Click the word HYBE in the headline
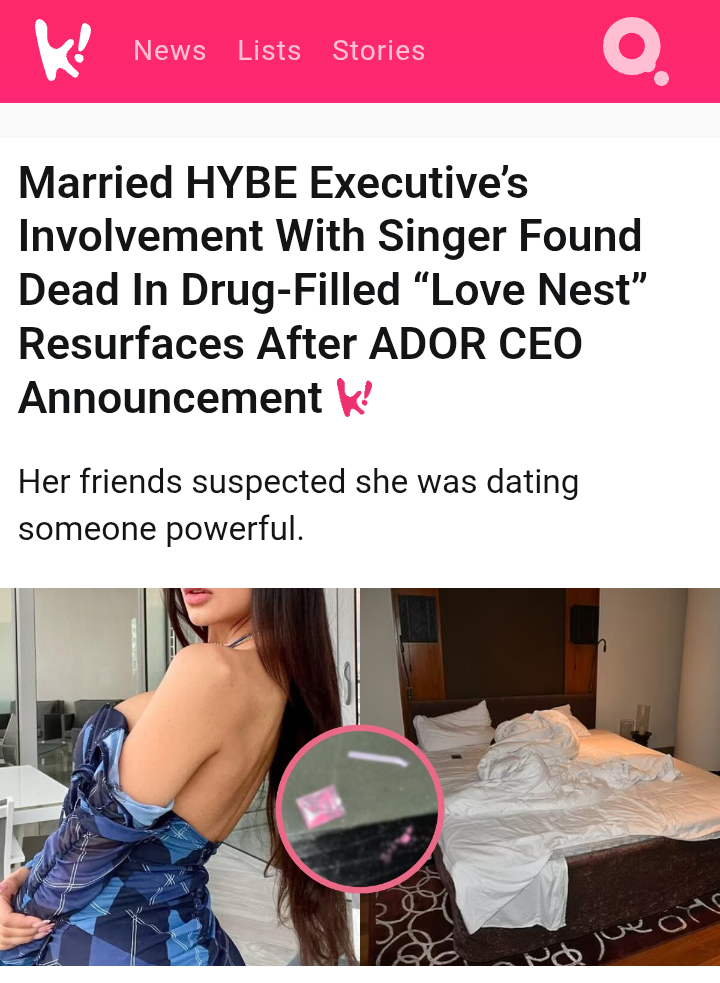 click(x=241, y=182)
